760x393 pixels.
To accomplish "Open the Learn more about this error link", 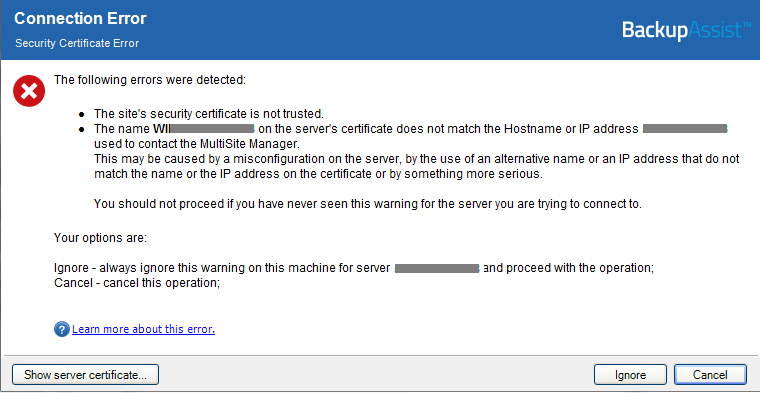I will click(x=143, y=330).
